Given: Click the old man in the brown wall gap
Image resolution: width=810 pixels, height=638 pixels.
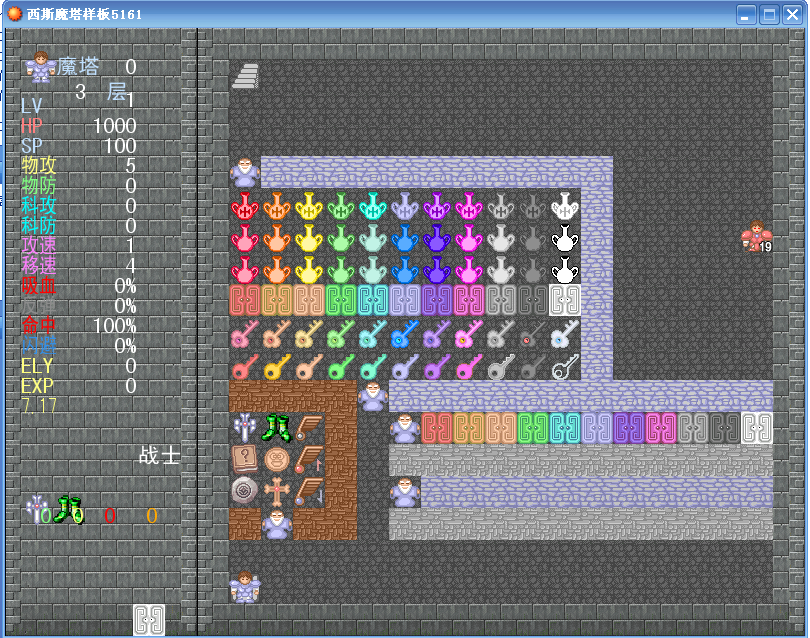Looking at the screenshot, I should 277,524.
